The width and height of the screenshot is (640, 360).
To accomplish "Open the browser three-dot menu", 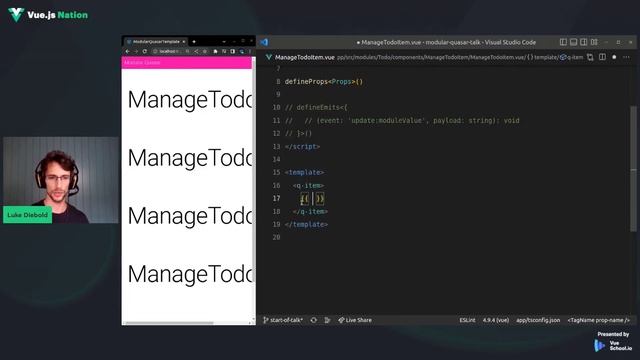I will 250,51.
